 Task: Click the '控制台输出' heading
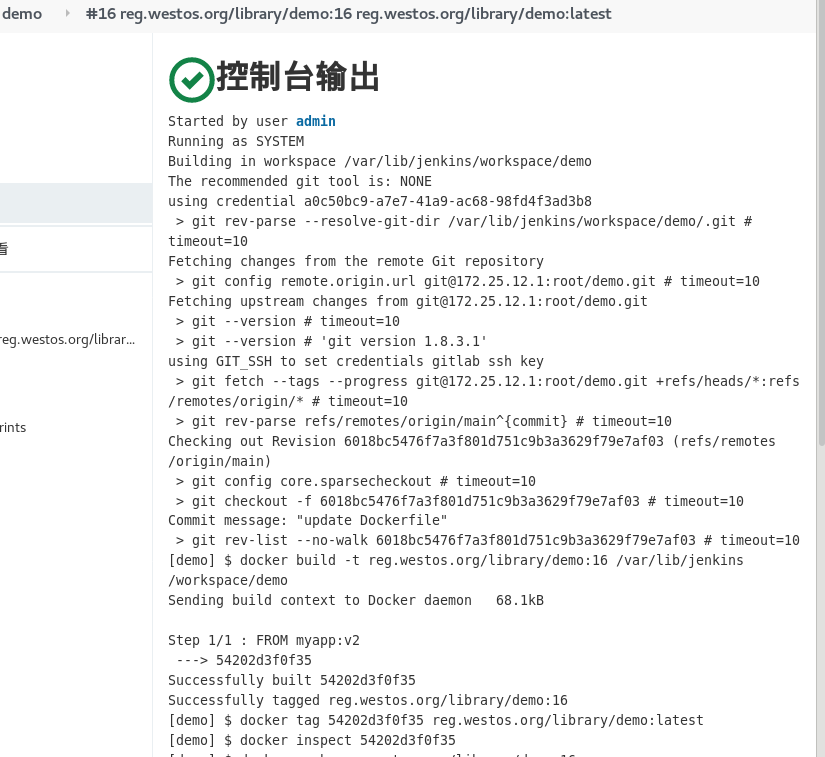pos(298,77)
